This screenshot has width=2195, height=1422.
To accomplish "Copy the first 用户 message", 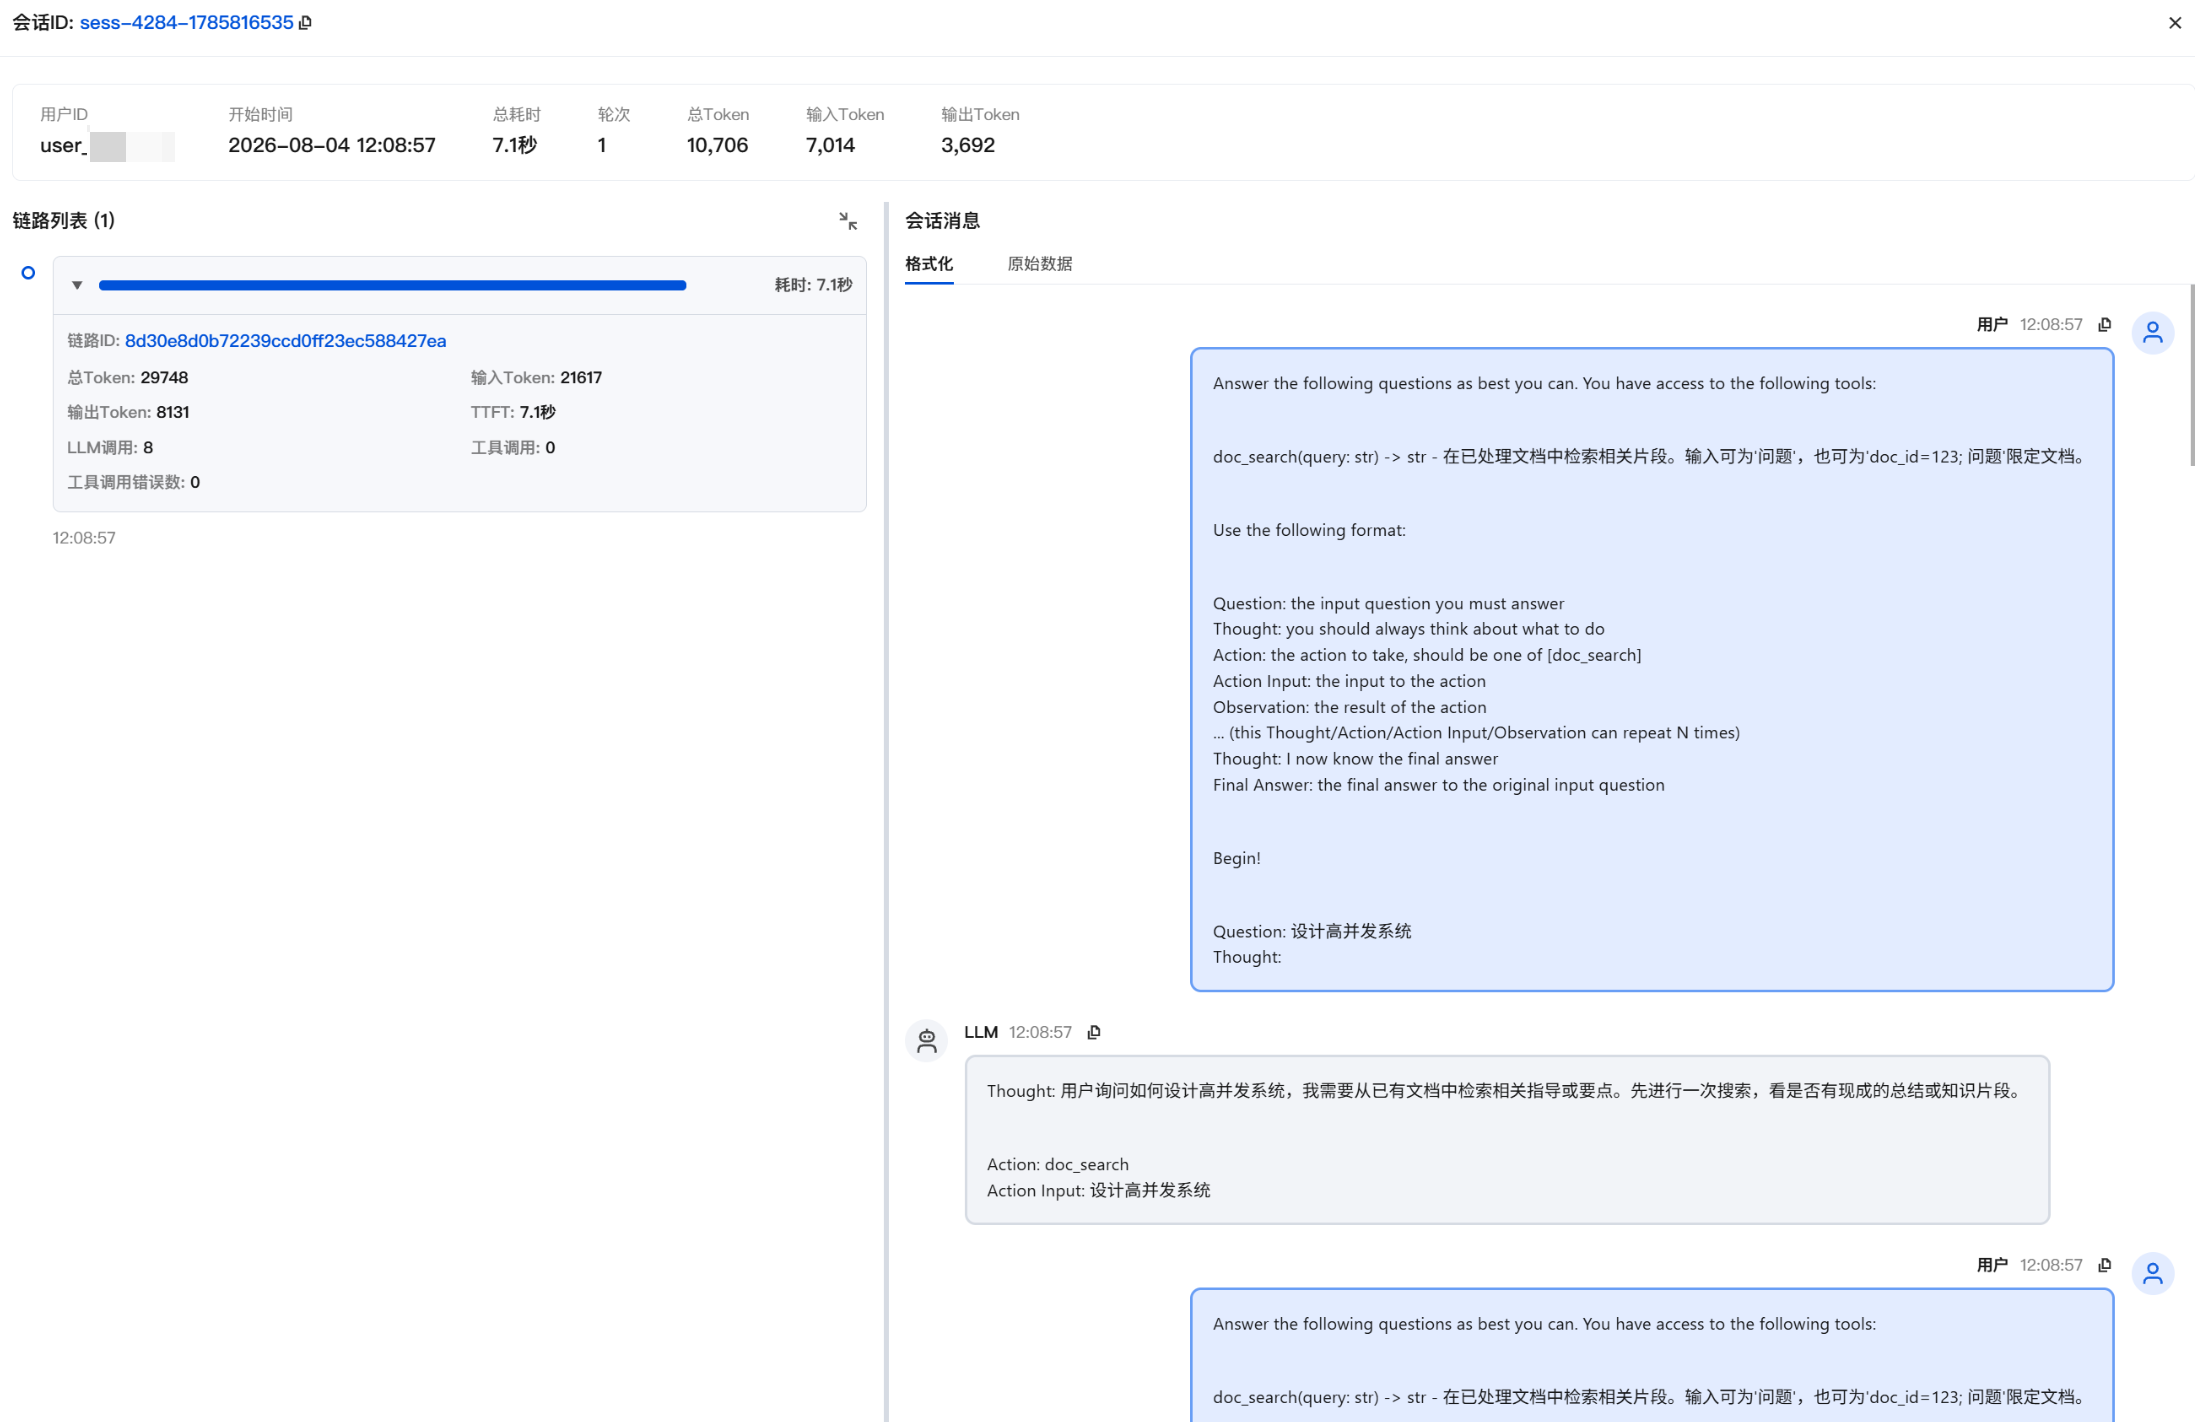I will (2105, 324).
